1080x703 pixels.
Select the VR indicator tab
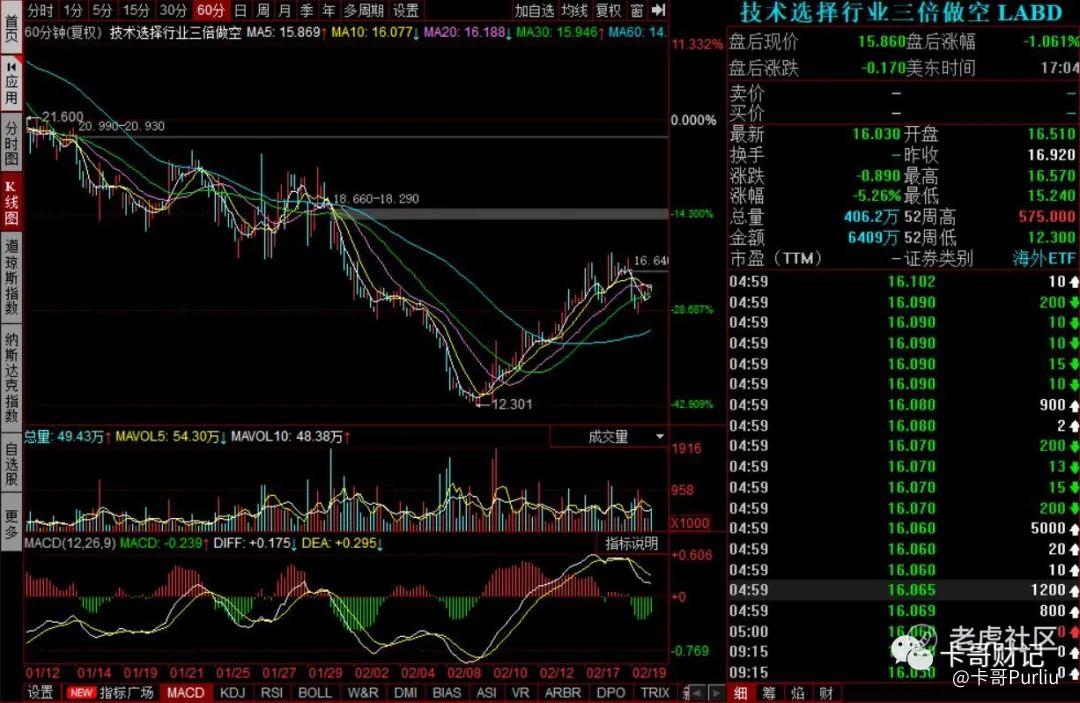pyautogui.click(x=521, y=692)
